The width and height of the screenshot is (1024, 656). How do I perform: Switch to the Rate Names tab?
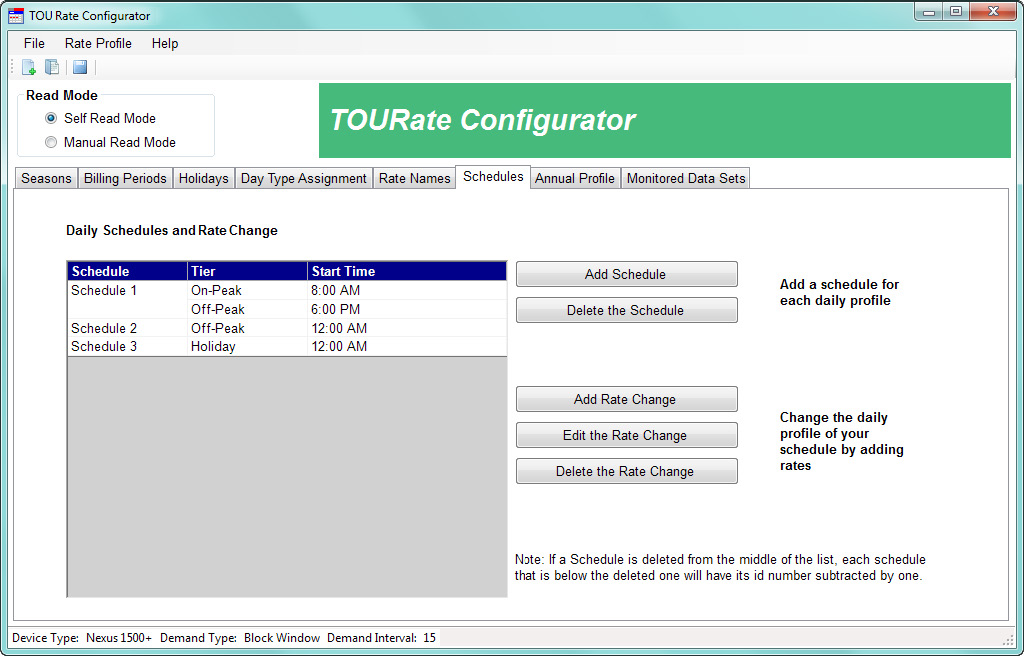pyautogui.click(x=415, y=178)
